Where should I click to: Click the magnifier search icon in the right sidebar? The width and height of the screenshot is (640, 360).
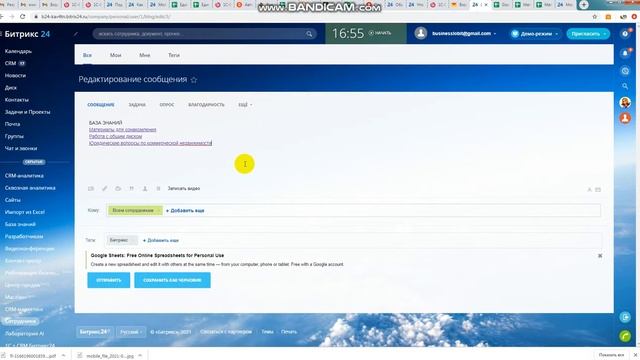[x=625, y=86]
